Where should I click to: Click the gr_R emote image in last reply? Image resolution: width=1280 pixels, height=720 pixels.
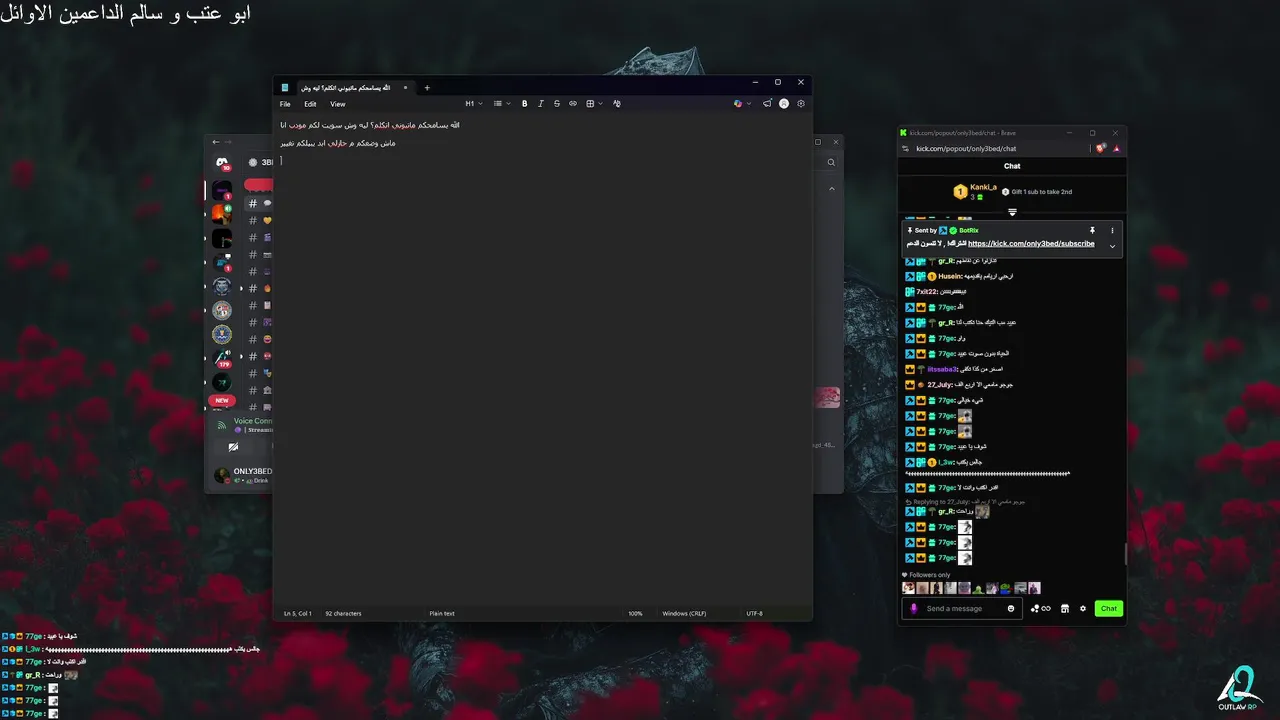pos(982,511)
